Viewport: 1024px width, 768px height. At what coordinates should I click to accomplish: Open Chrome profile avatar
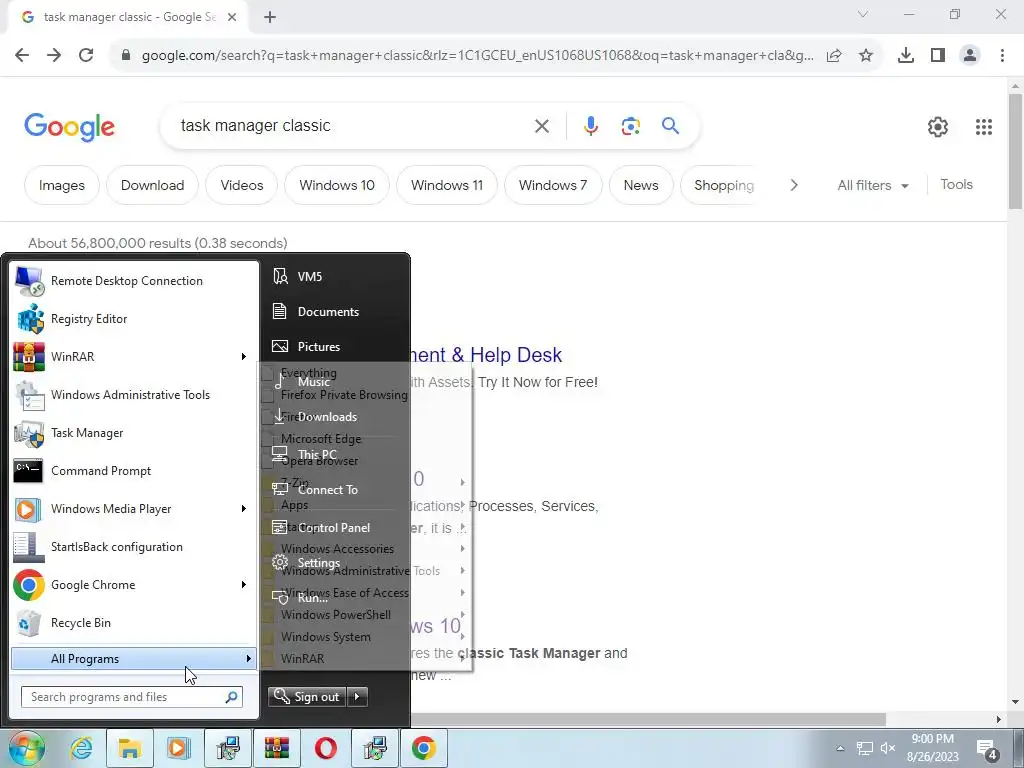click(970, 56)
